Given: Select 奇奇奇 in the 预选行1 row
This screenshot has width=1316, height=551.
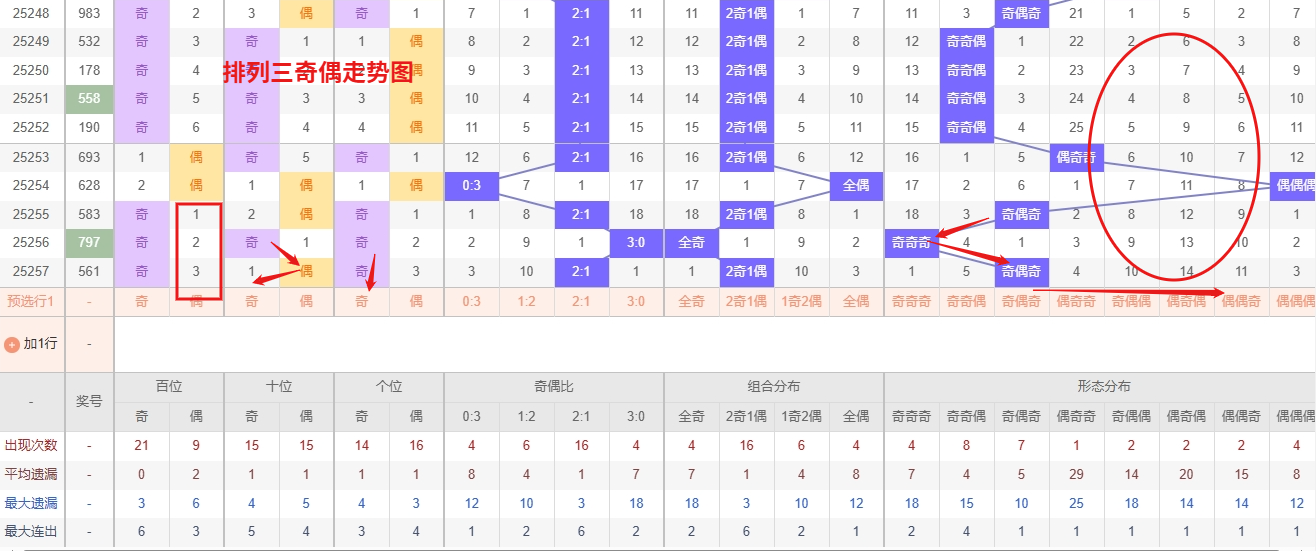Looking at the screenshot, I should click(x=912, y=300).
